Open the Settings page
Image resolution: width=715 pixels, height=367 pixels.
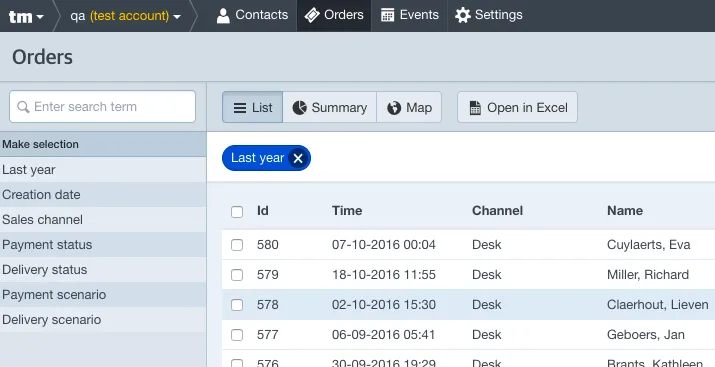[489, 16]
